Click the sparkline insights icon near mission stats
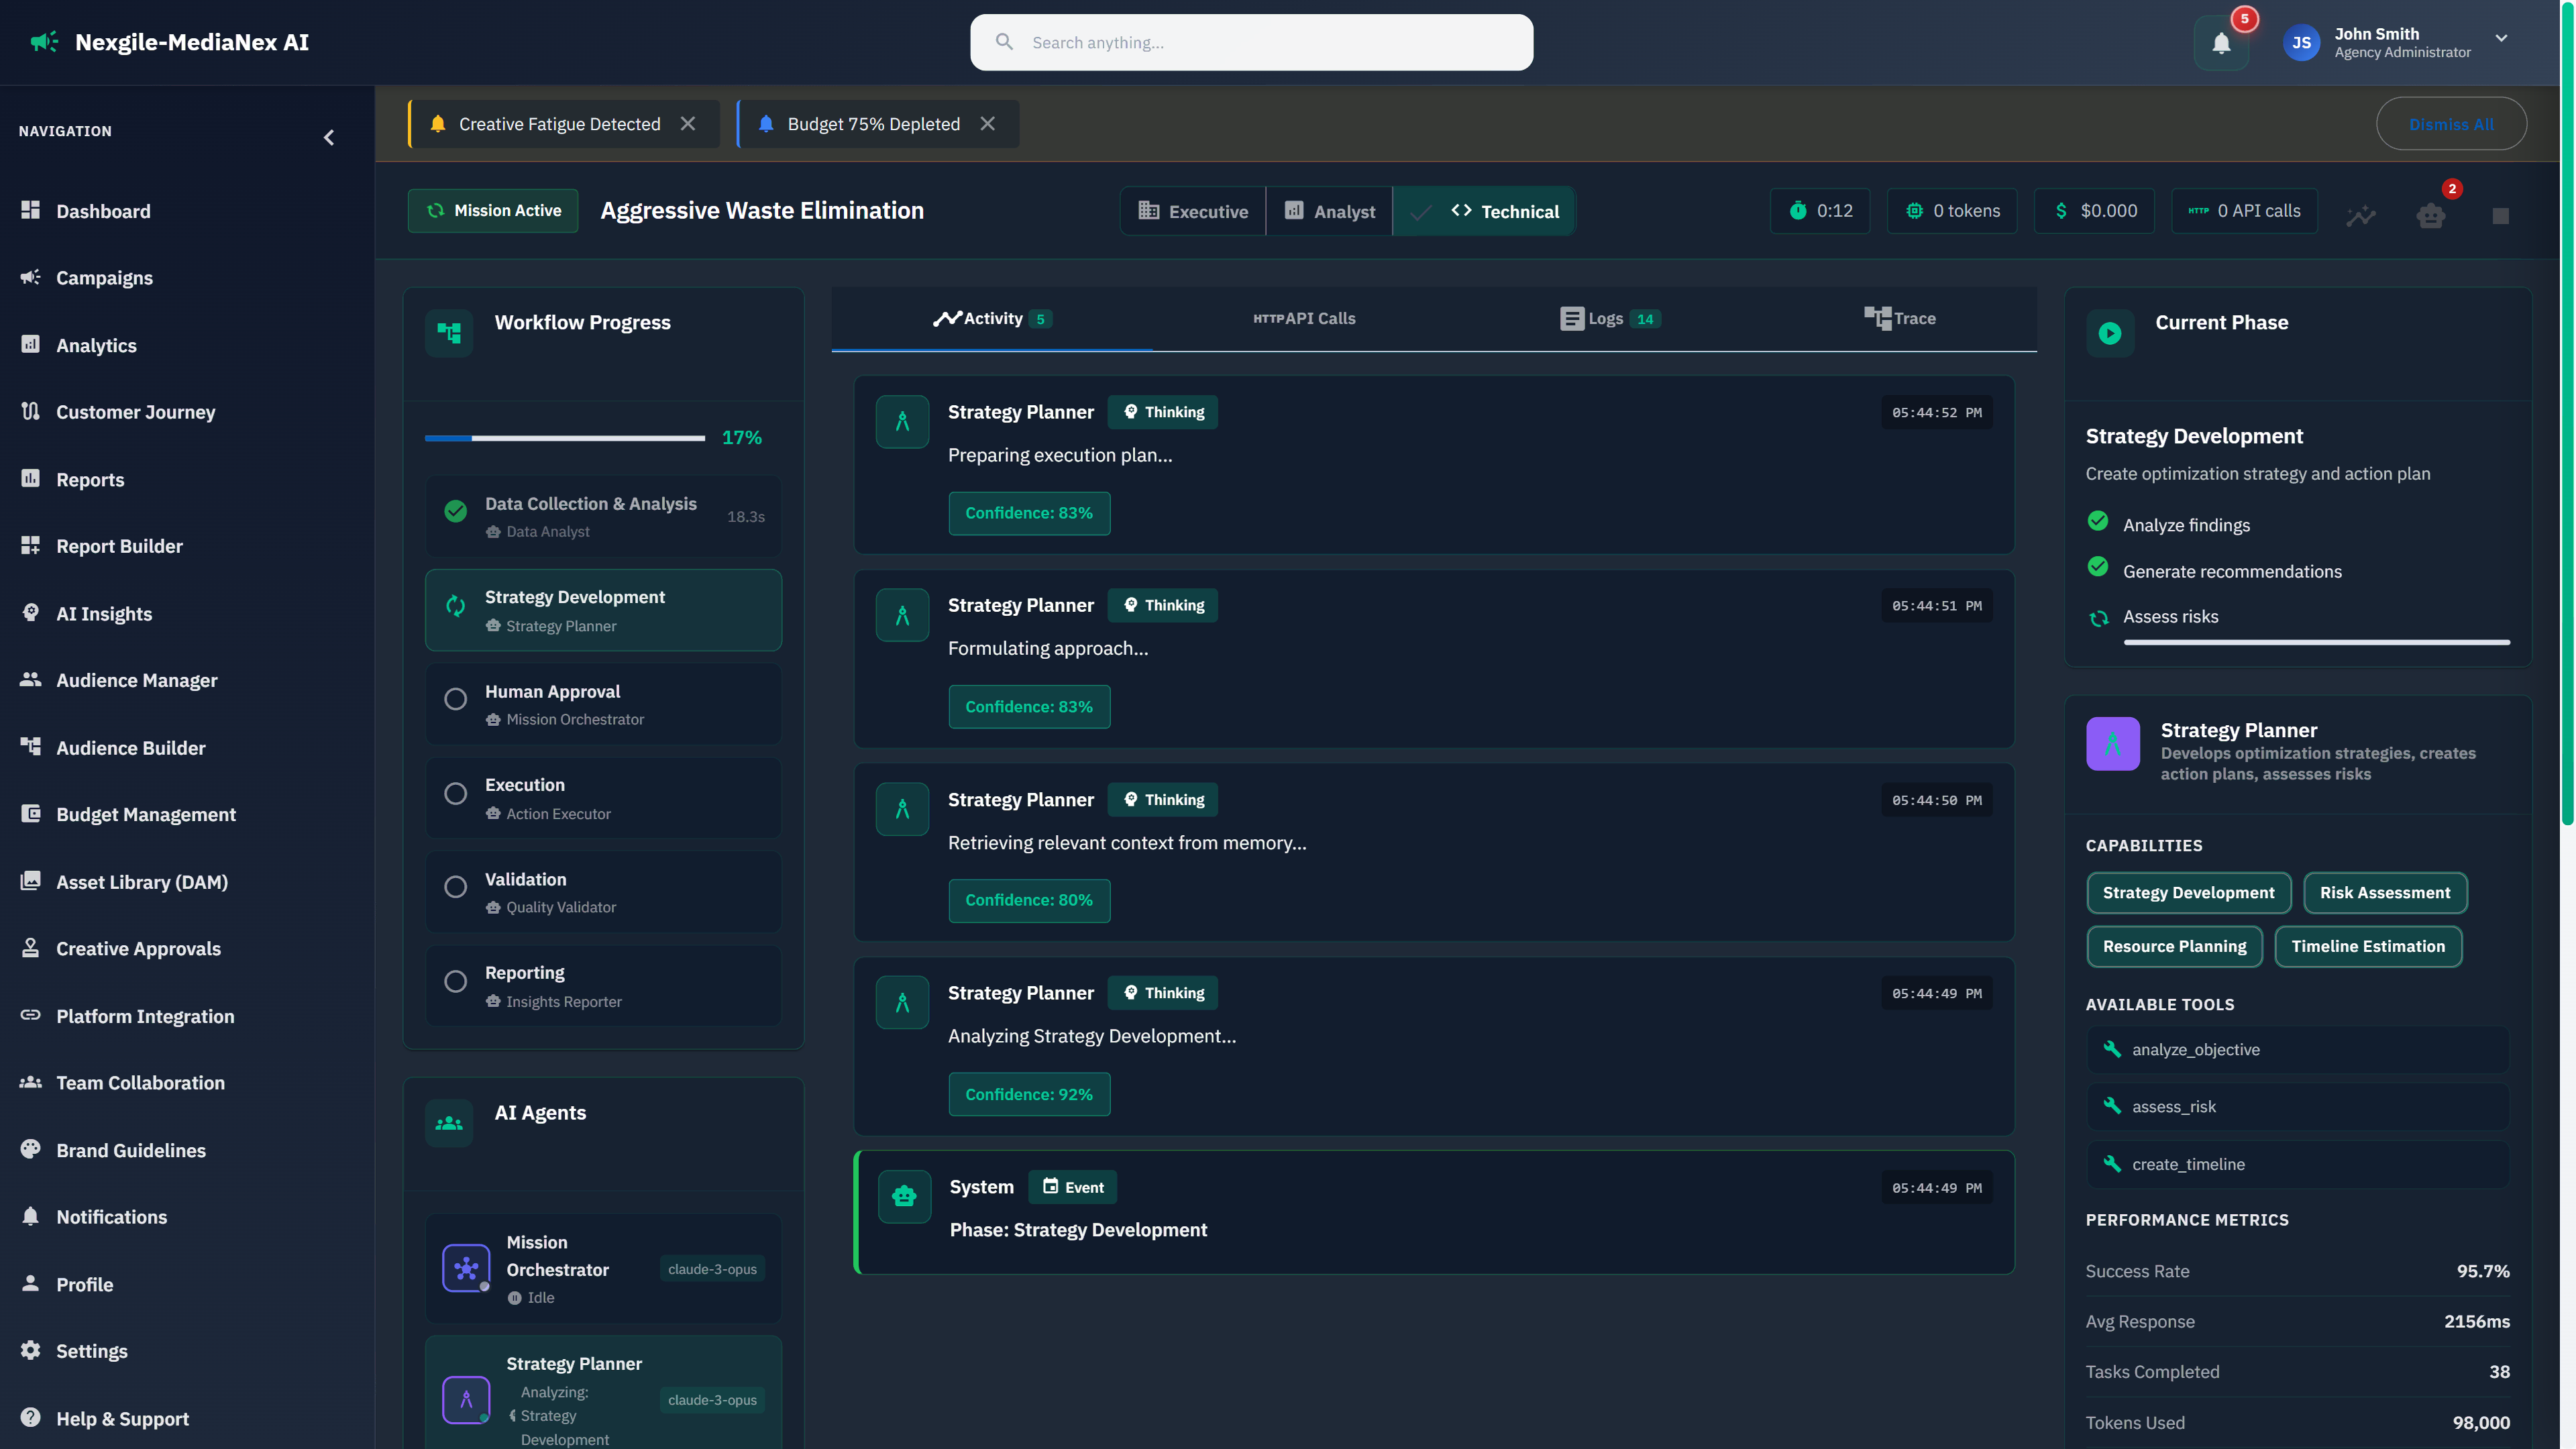Screen dimensions: 2576x1449 click(x=2362, y=215)
